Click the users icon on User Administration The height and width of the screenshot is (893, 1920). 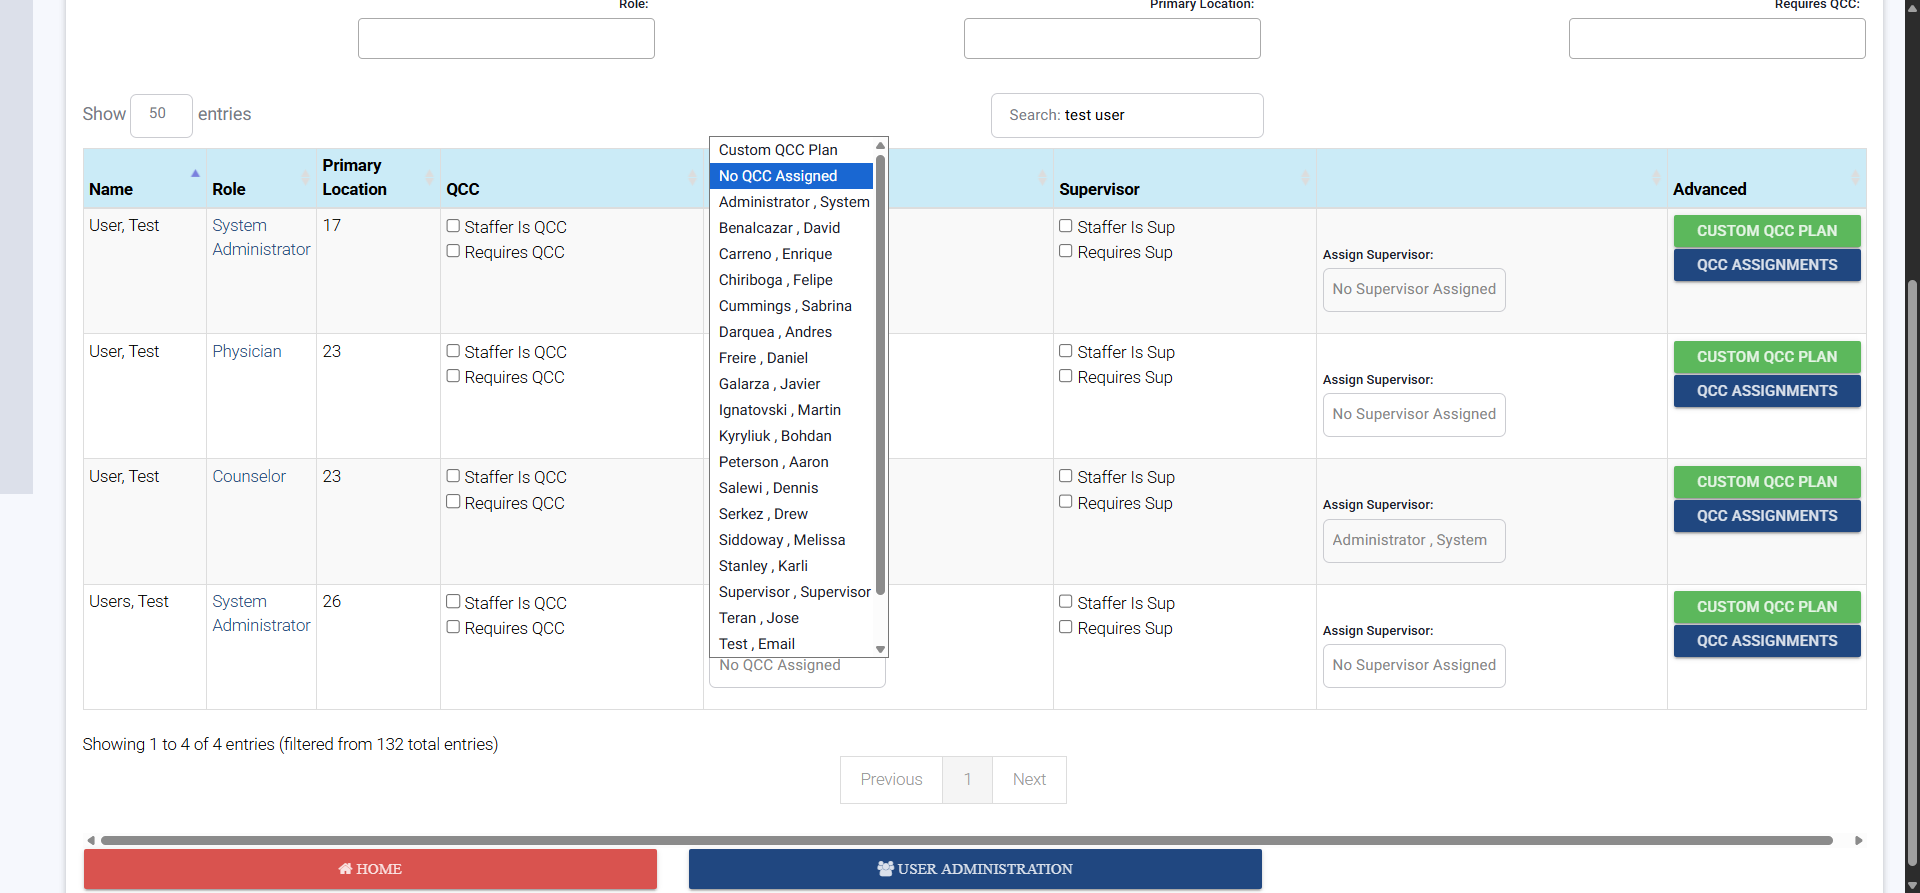tap(885, 869)
